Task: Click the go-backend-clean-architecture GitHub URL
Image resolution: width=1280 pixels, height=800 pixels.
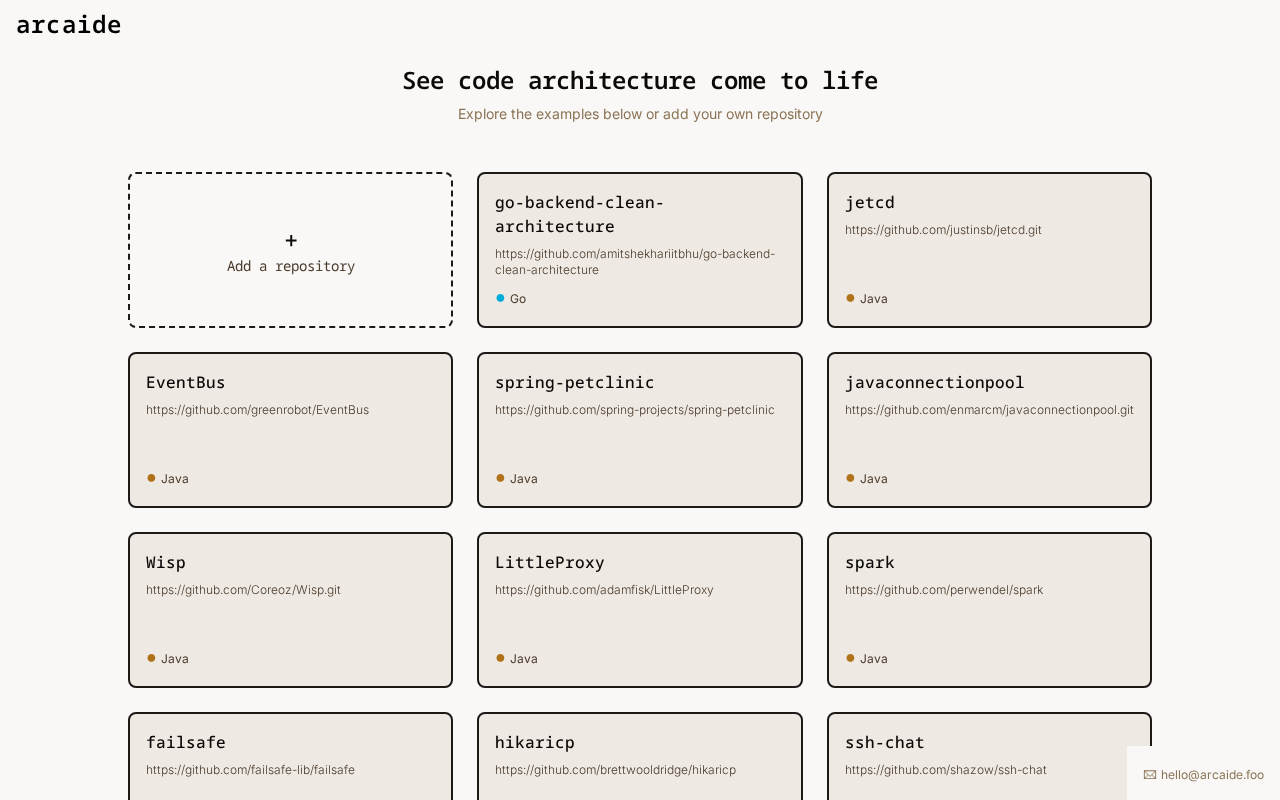Action: [635, 262]
